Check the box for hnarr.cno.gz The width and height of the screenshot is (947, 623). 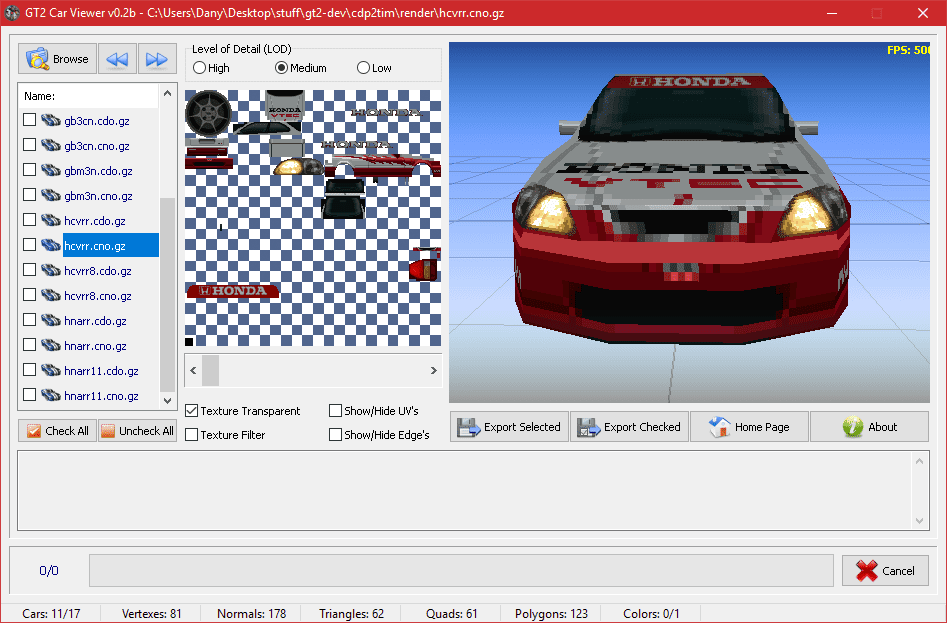coord(29,345)
